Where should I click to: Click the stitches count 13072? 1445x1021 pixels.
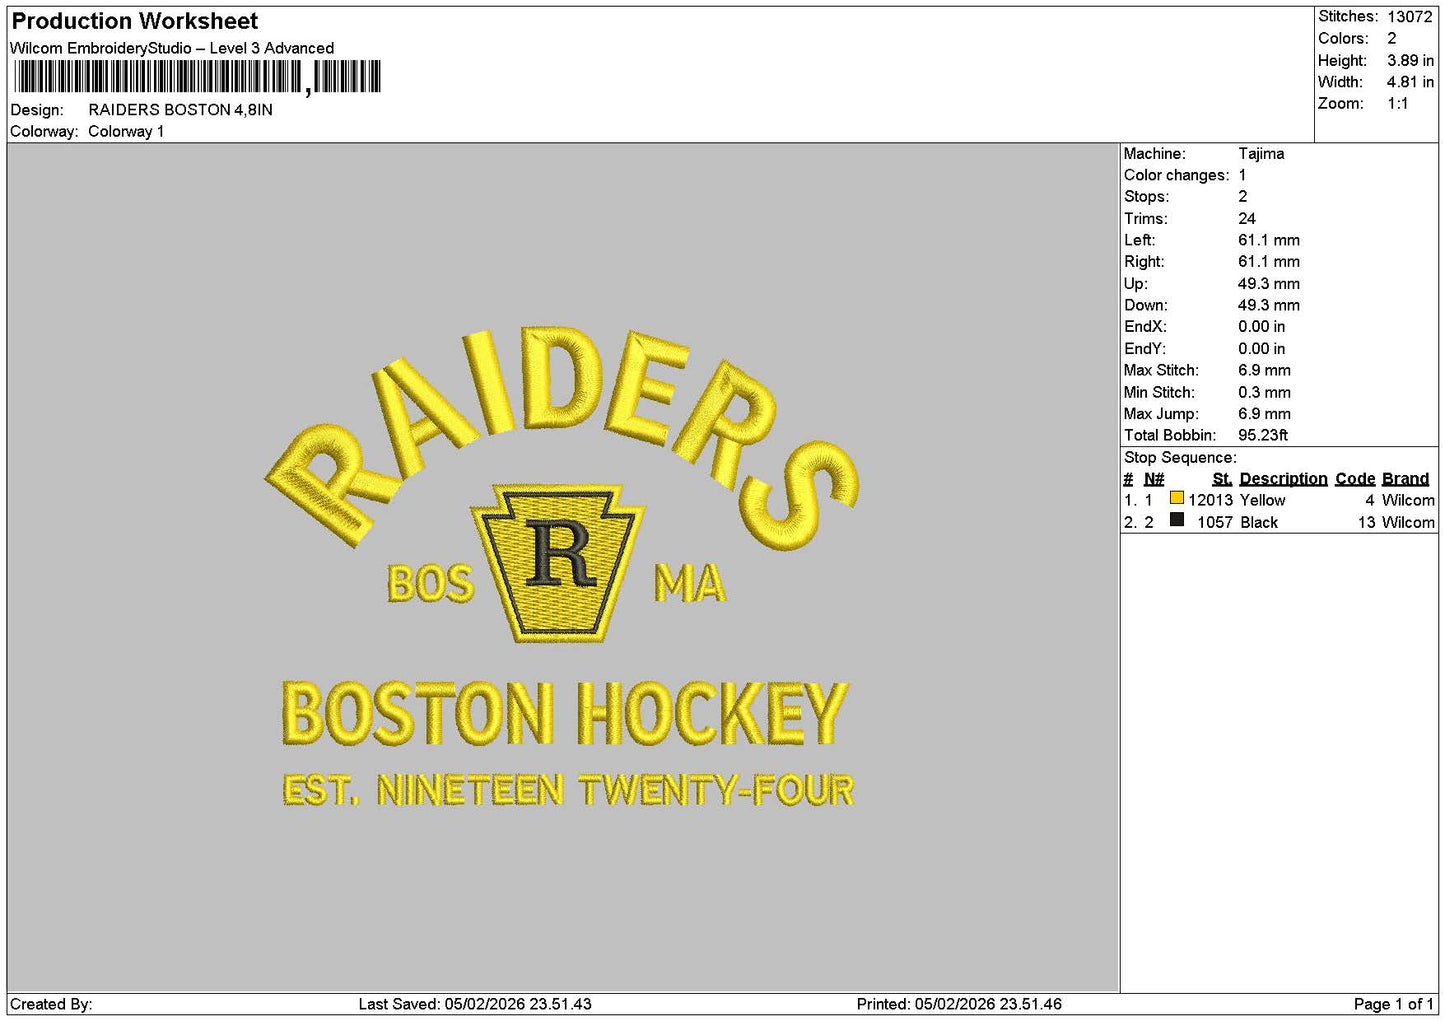click(x=1409, y=17)
